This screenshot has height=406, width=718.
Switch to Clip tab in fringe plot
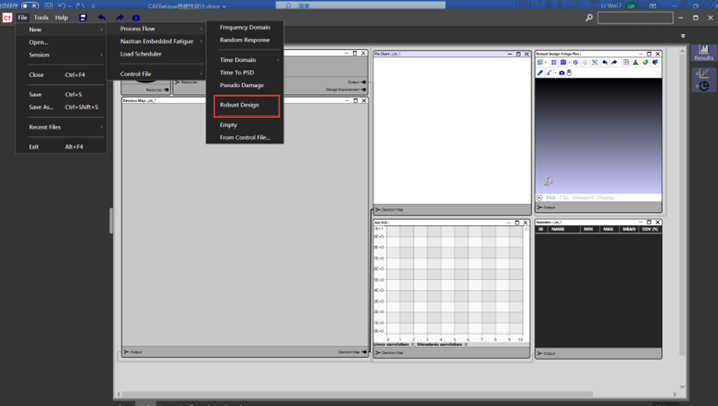[x=564, y=198]
